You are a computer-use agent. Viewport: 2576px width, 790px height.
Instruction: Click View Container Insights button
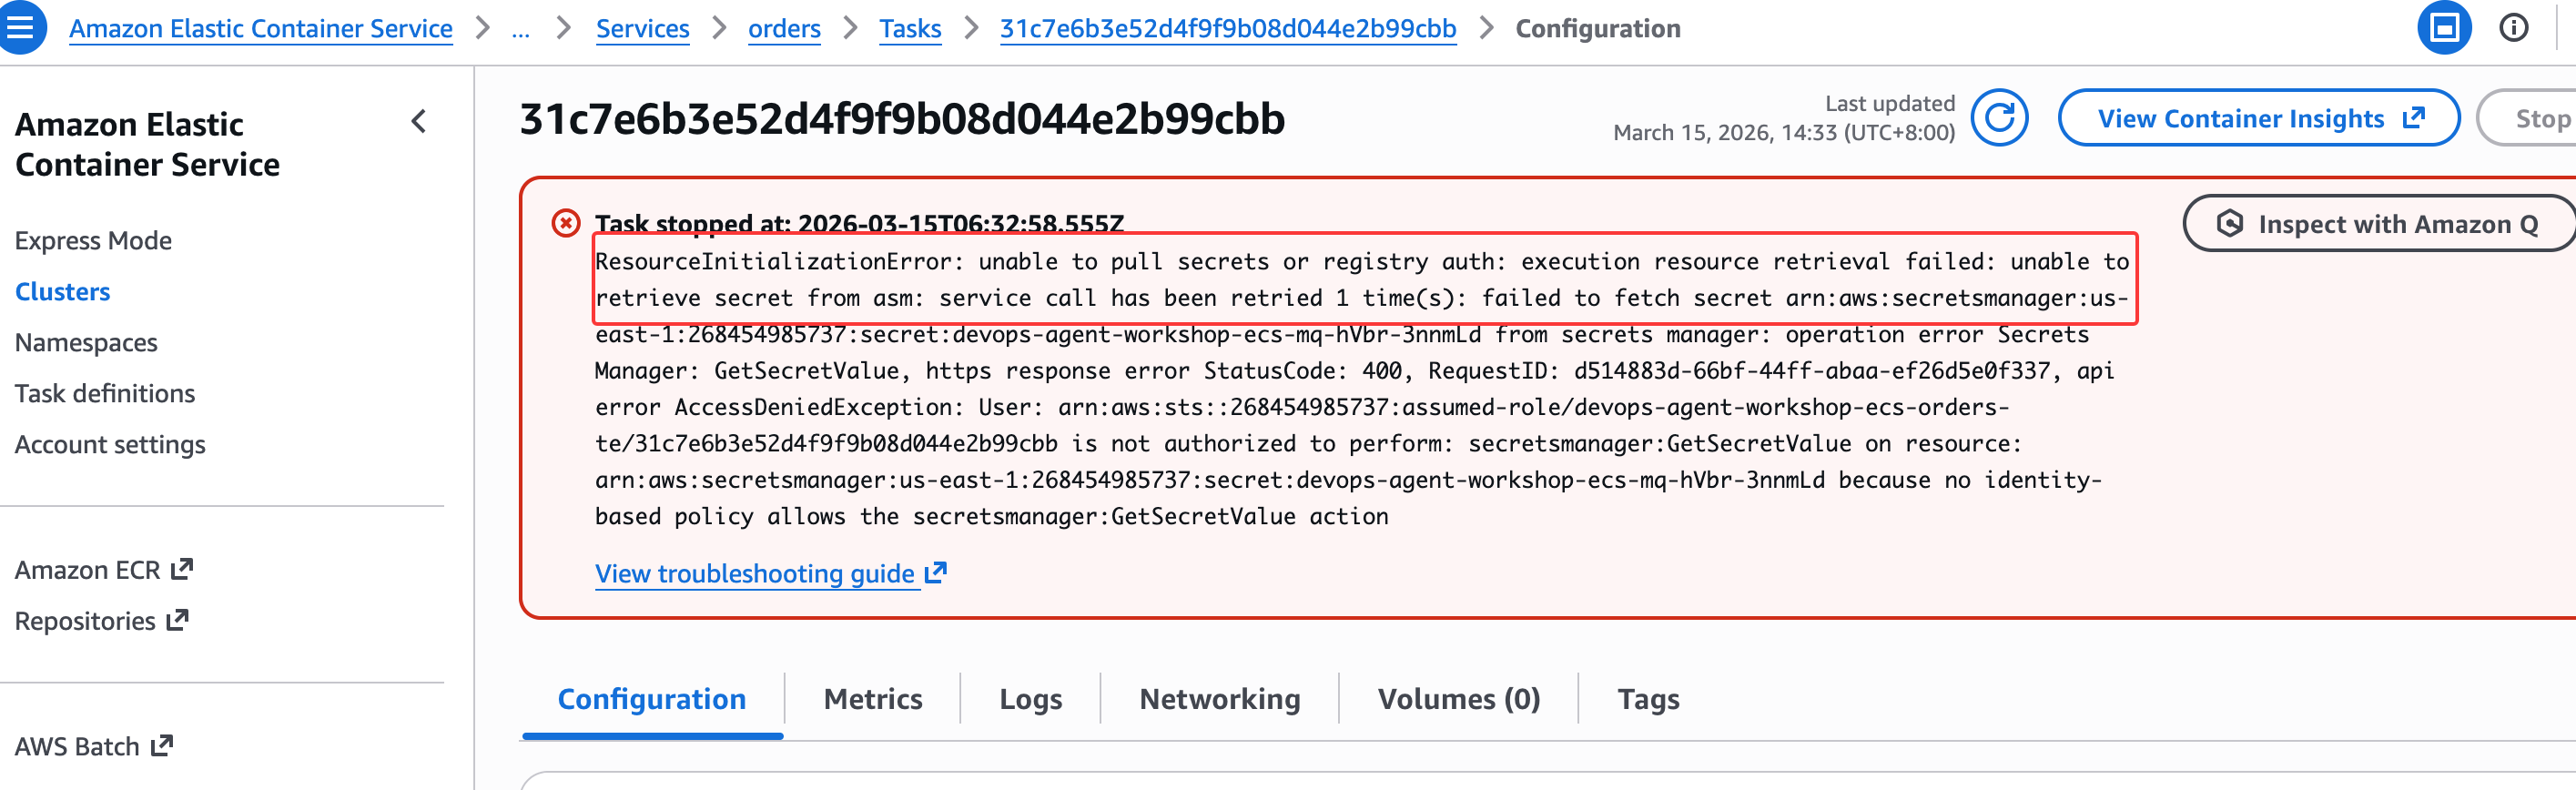2258,118
